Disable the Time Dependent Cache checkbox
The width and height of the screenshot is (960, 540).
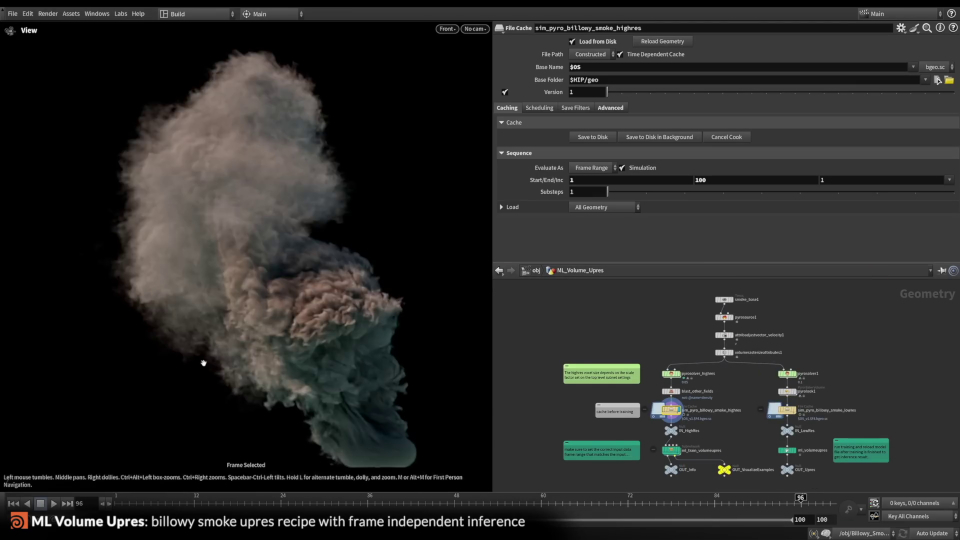620,54
